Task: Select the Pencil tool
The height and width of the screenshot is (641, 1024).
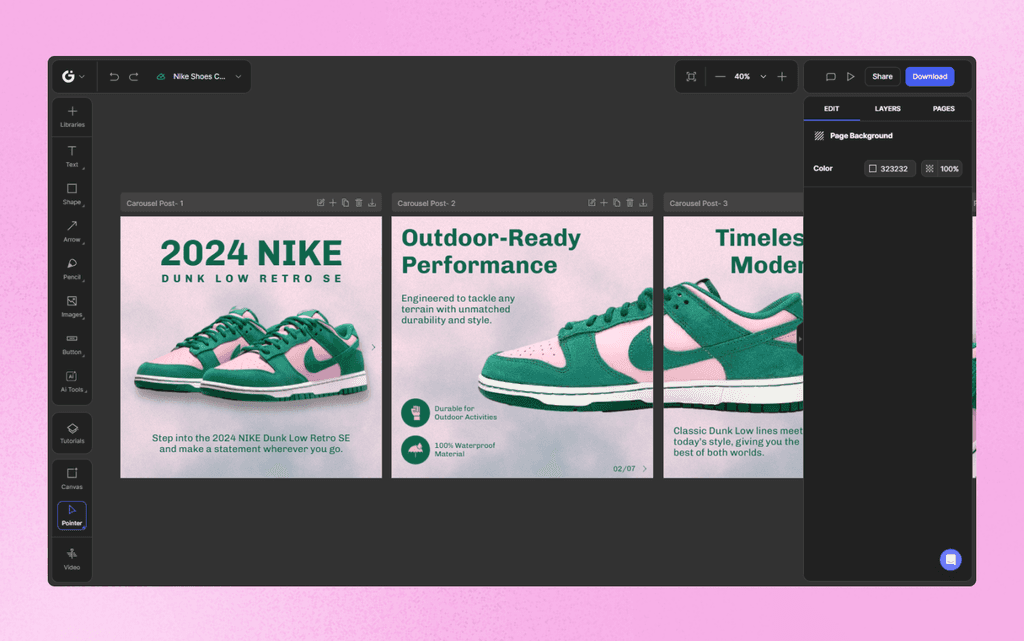Action: pos(71,269)
